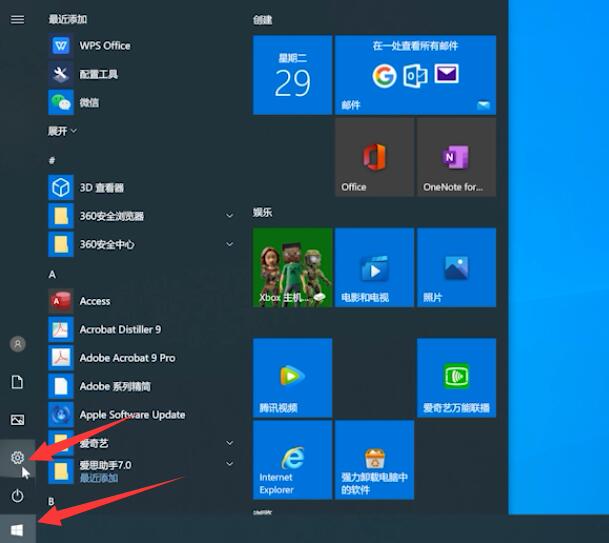
Task: Open the calendar tile showing 29
Action: pyautogui.click(x=292, y=75)
